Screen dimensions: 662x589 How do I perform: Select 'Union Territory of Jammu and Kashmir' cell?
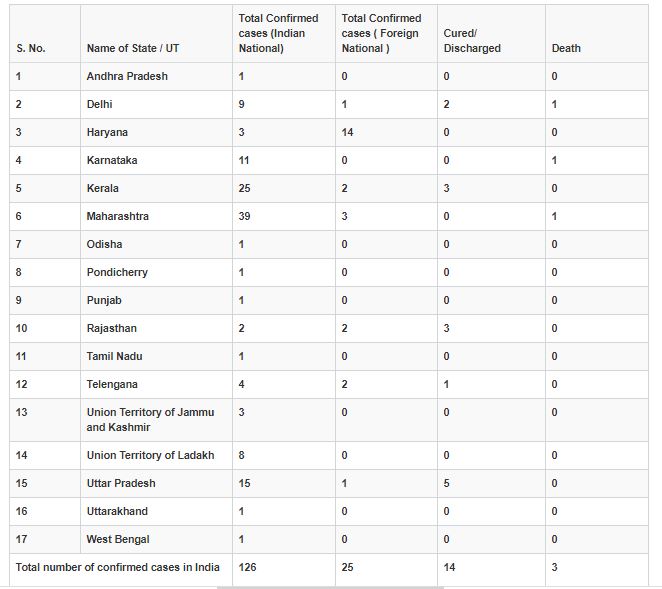click(150, 419)
